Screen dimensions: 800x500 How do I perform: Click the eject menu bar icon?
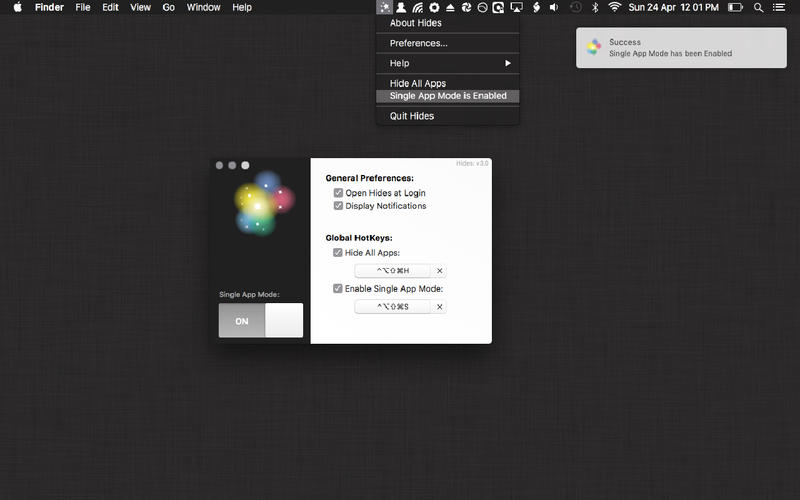tap(450, 7)
